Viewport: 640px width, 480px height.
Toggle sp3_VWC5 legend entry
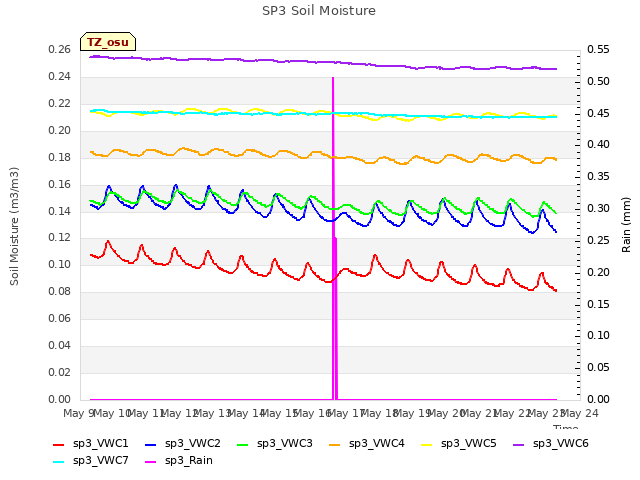coord(459,444)
